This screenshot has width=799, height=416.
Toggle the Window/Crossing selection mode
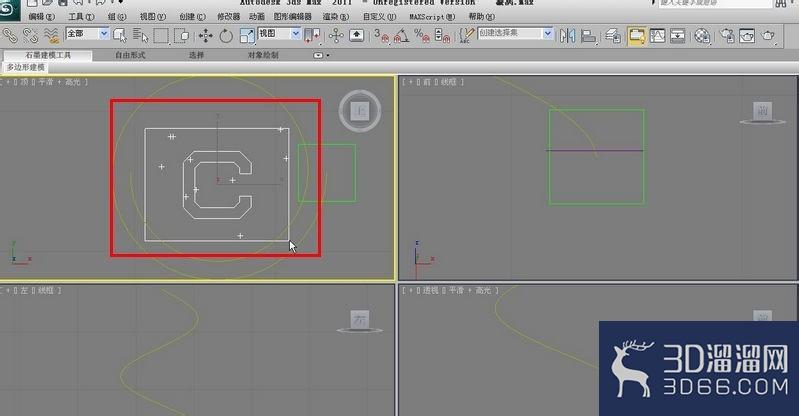pyautogui.click(x=181, y=35)
